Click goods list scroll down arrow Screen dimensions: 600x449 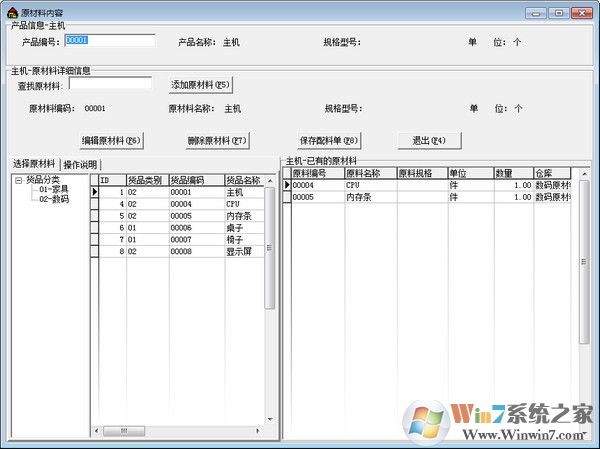270,420
